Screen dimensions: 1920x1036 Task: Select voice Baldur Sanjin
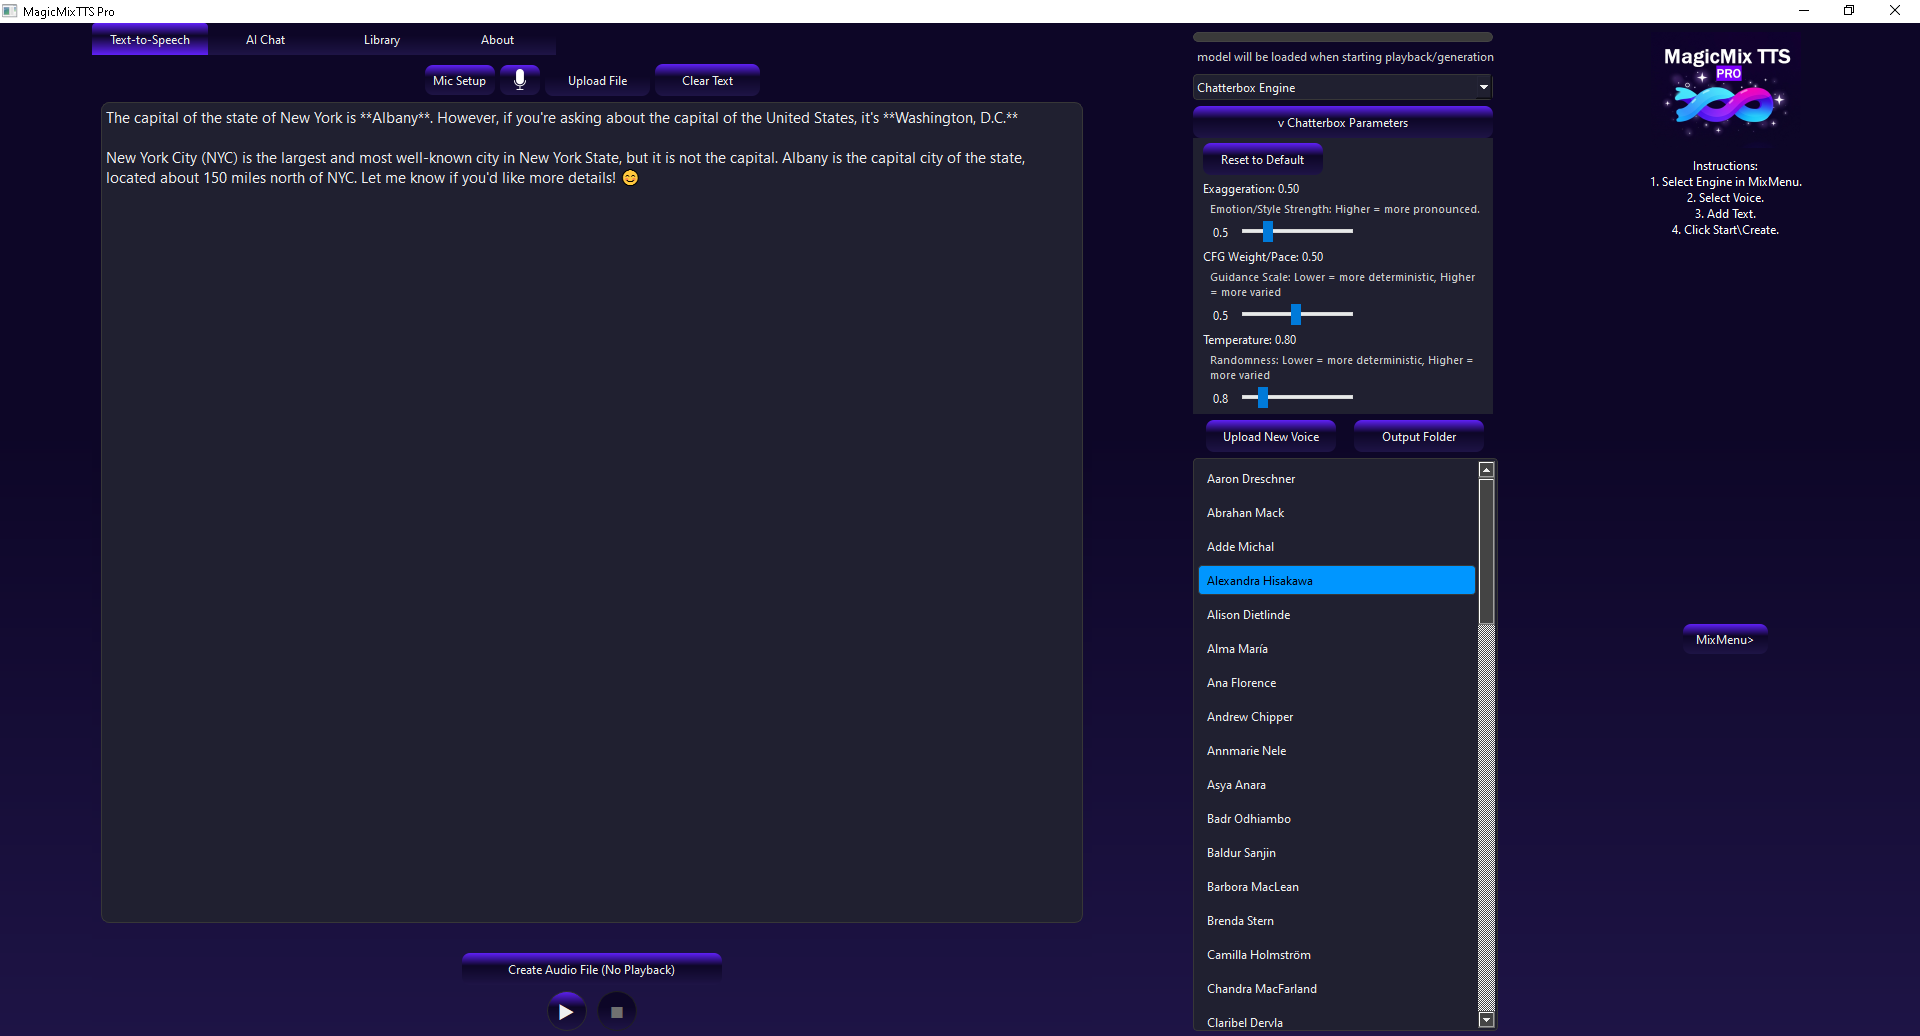coord(1337,853)
